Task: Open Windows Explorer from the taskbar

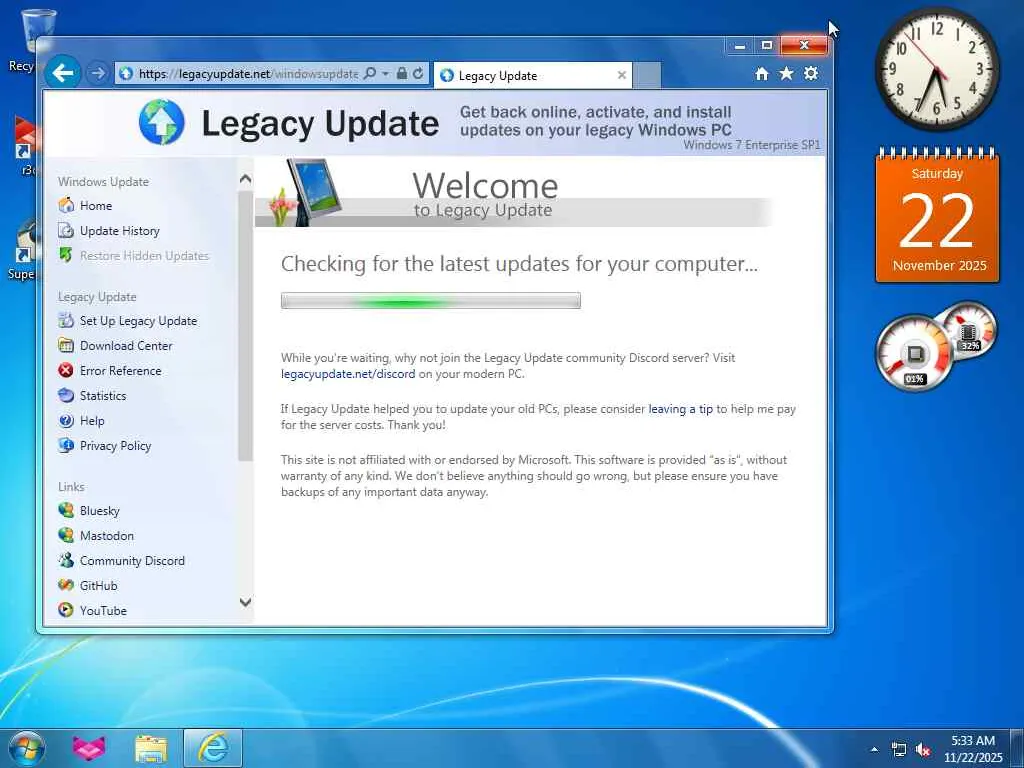Action: pyautogui.click(x=151, y=748)
